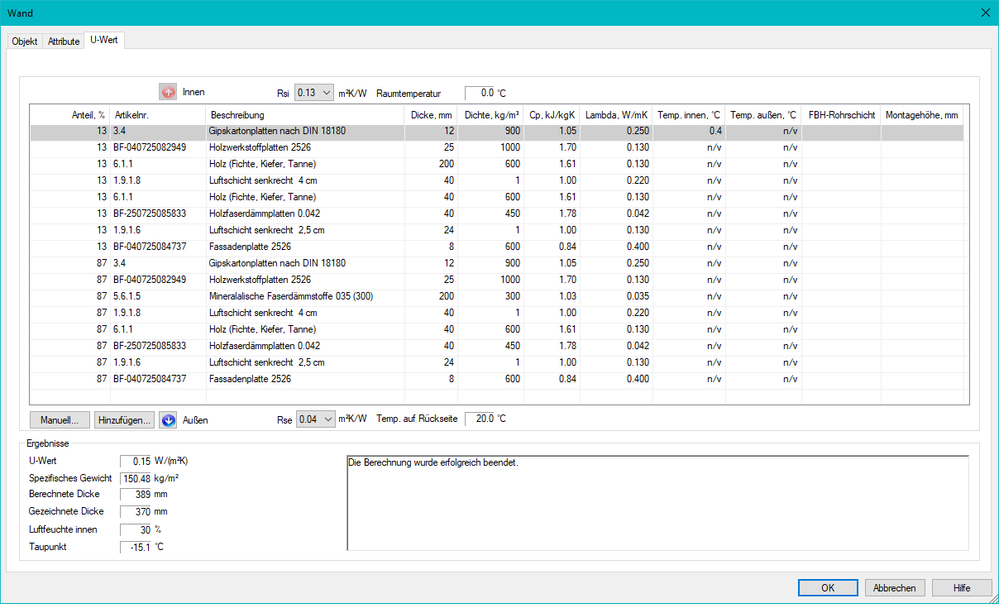This screenshot has height=604, width=999.
Task: Switch to the Attribute tab
Action: [x=64, y=41]
